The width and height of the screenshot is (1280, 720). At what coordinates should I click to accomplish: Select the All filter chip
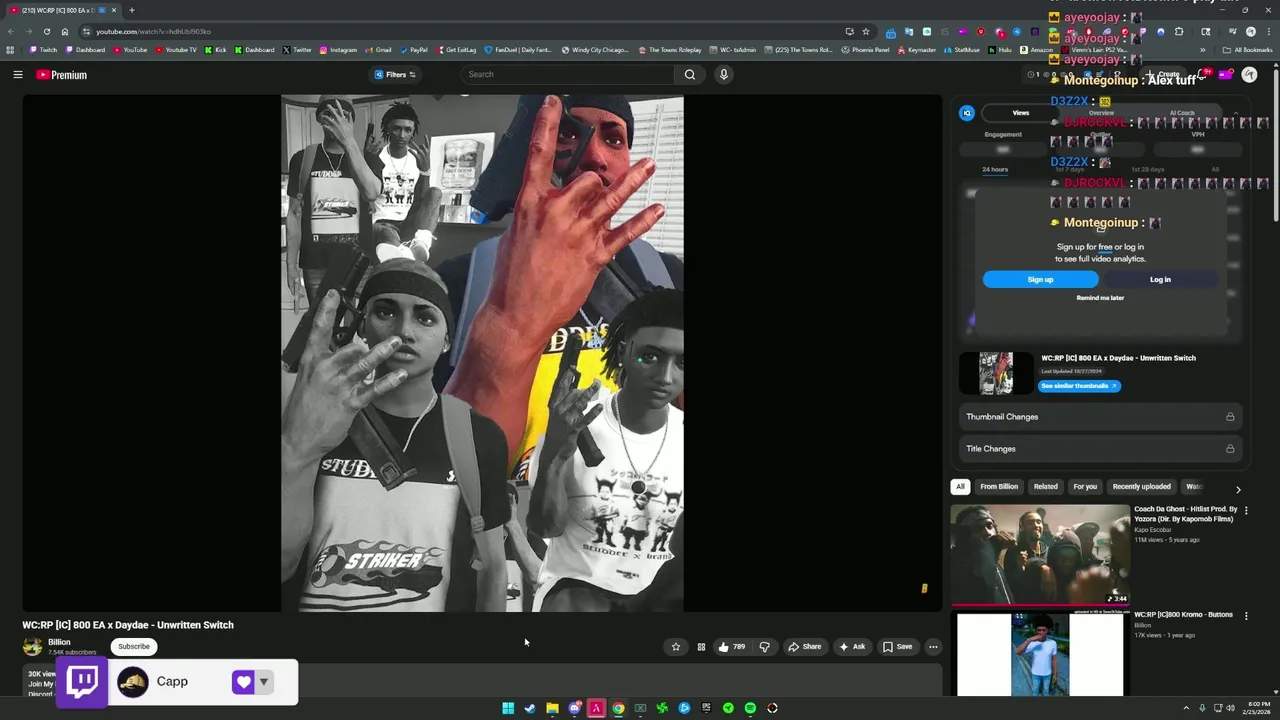[x=960, y=487]
